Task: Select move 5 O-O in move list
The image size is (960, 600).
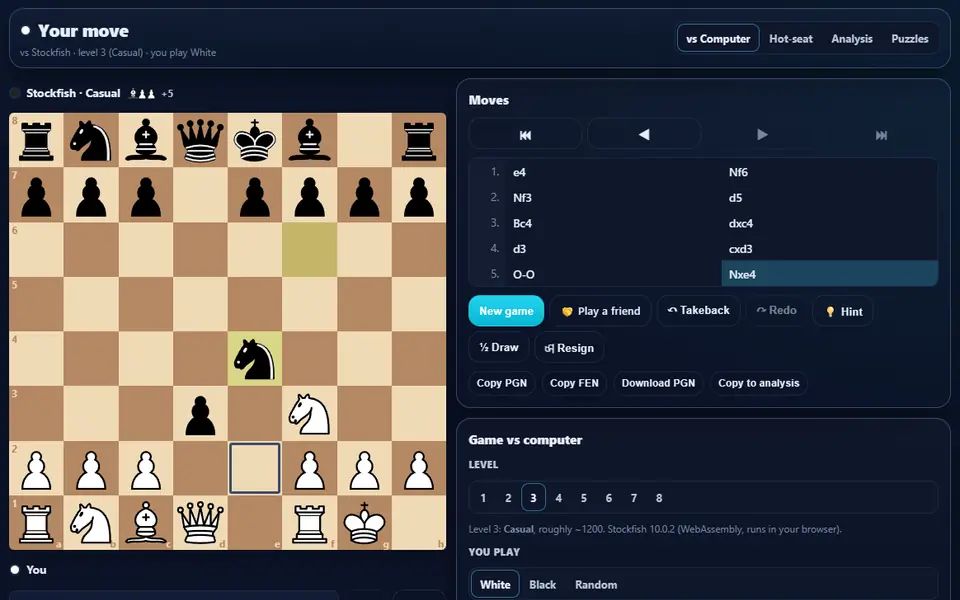Action: 613,274
